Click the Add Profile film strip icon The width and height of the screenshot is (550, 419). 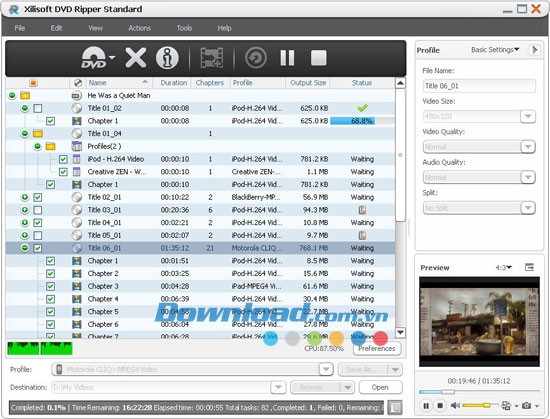[212, 58]
